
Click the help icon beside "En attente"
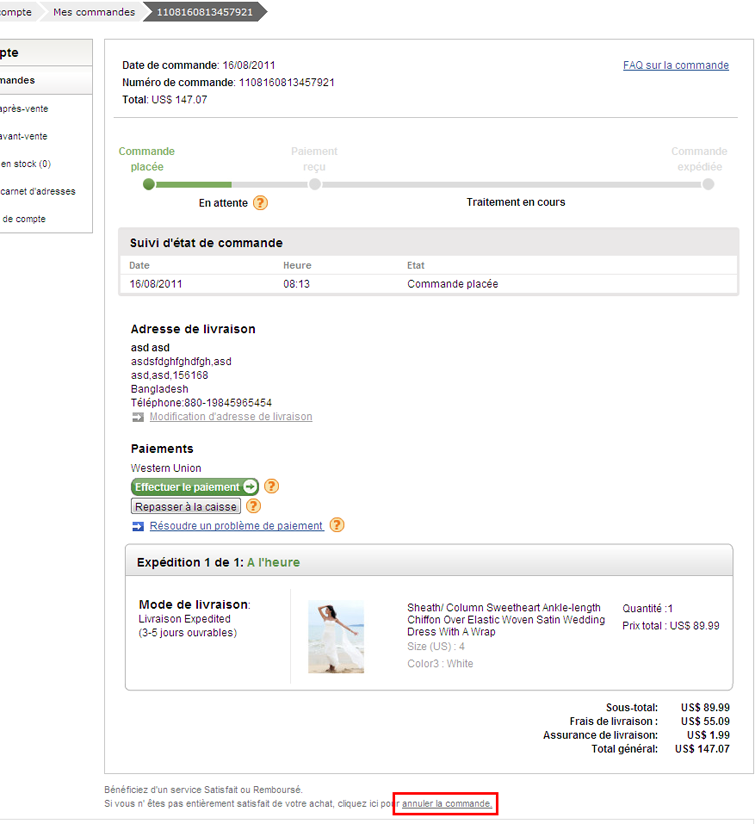260,203
